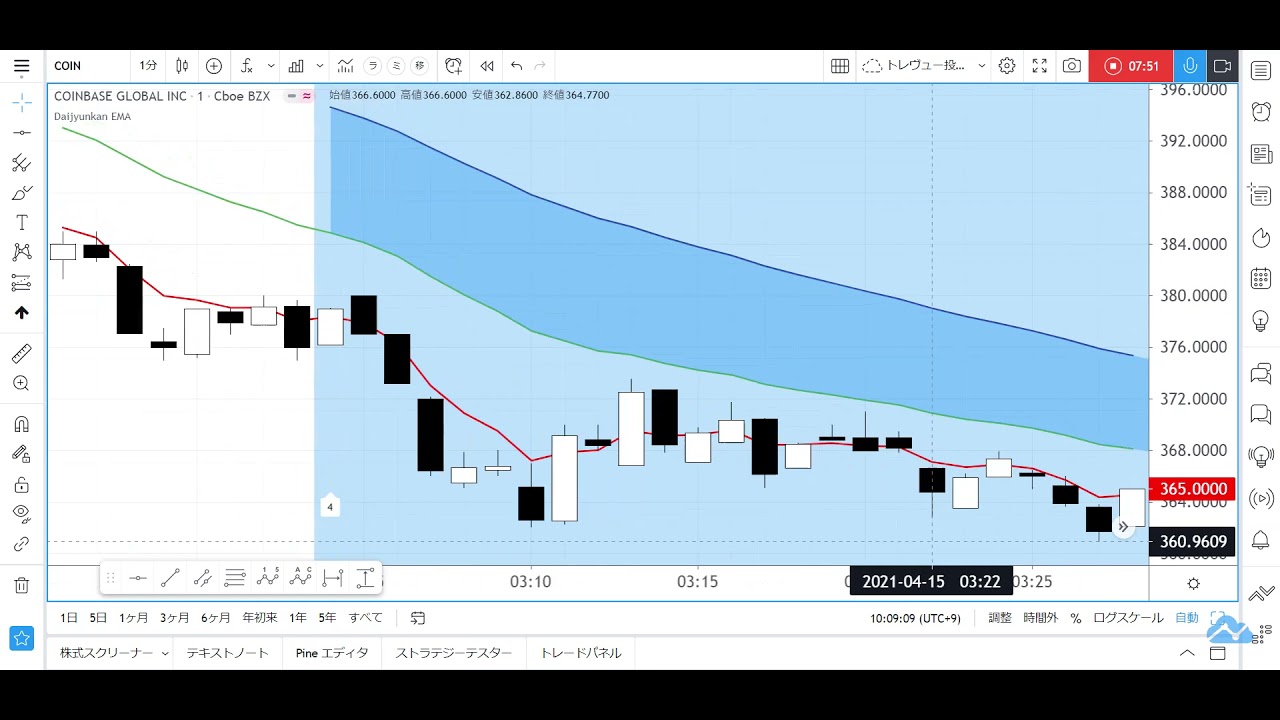Open the candlestick chart style selector
Screen dimensions: 1280x720
(182, 66)
